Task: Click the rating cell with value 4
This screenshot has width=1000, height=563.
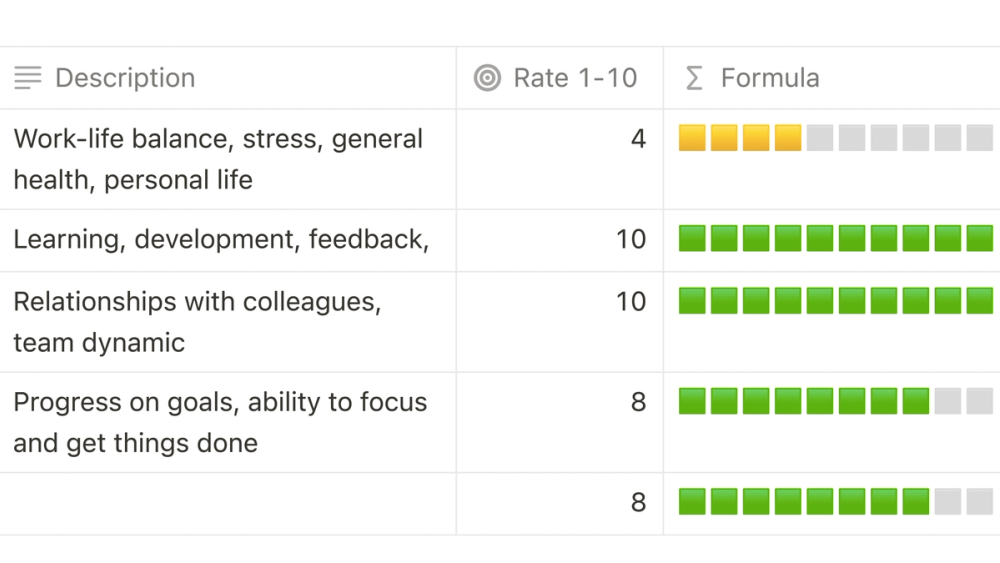Action: 560,159
